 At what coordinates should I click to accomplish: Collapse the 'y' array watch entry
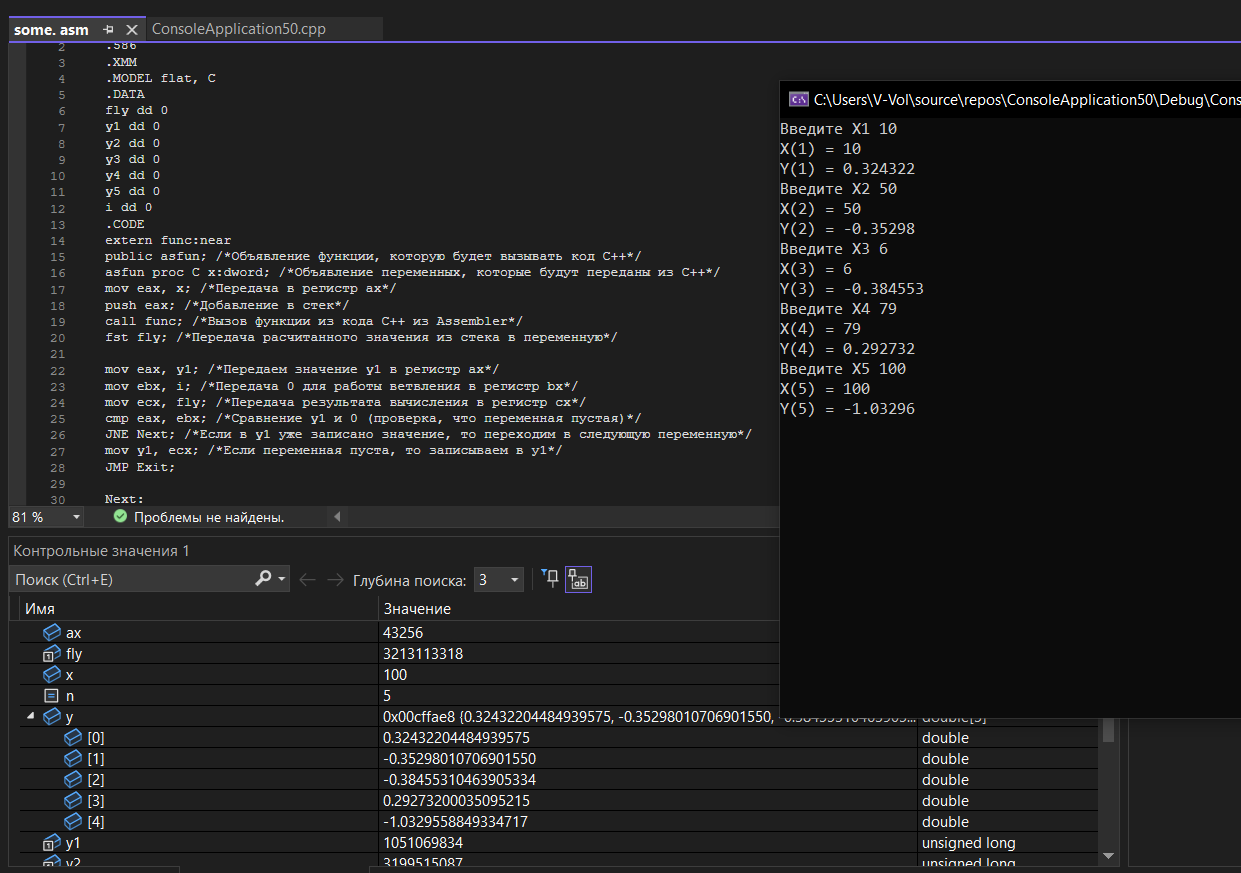[29, 716]
